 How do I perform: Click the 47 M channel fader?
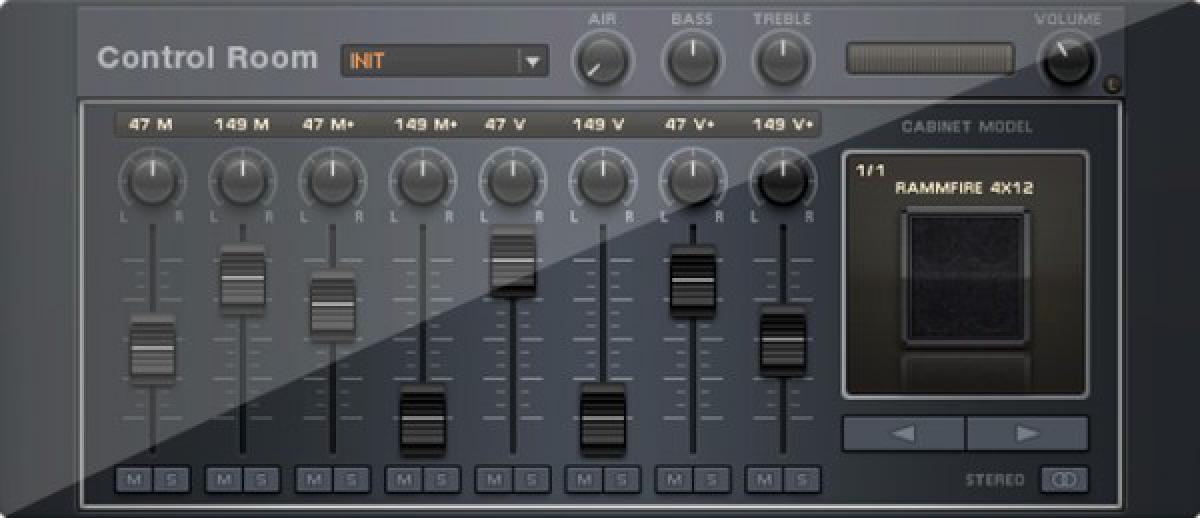pos(152,348)
